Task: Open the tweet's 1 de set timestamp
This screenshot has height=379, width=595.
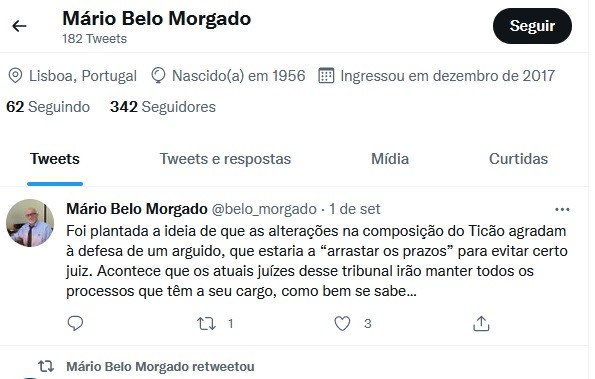Action: click(354, 209)
